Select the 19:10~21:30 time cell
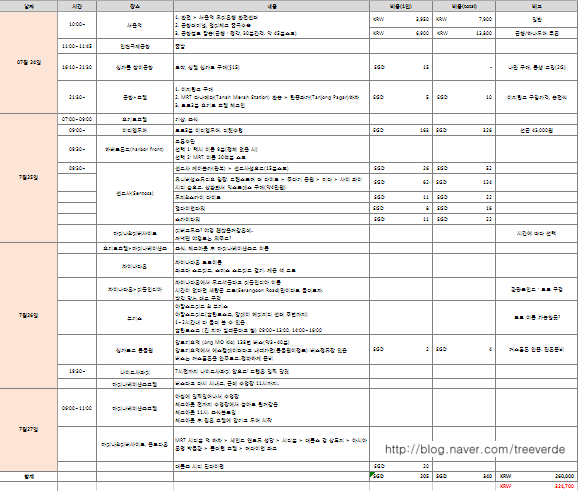 coord(77,67)
